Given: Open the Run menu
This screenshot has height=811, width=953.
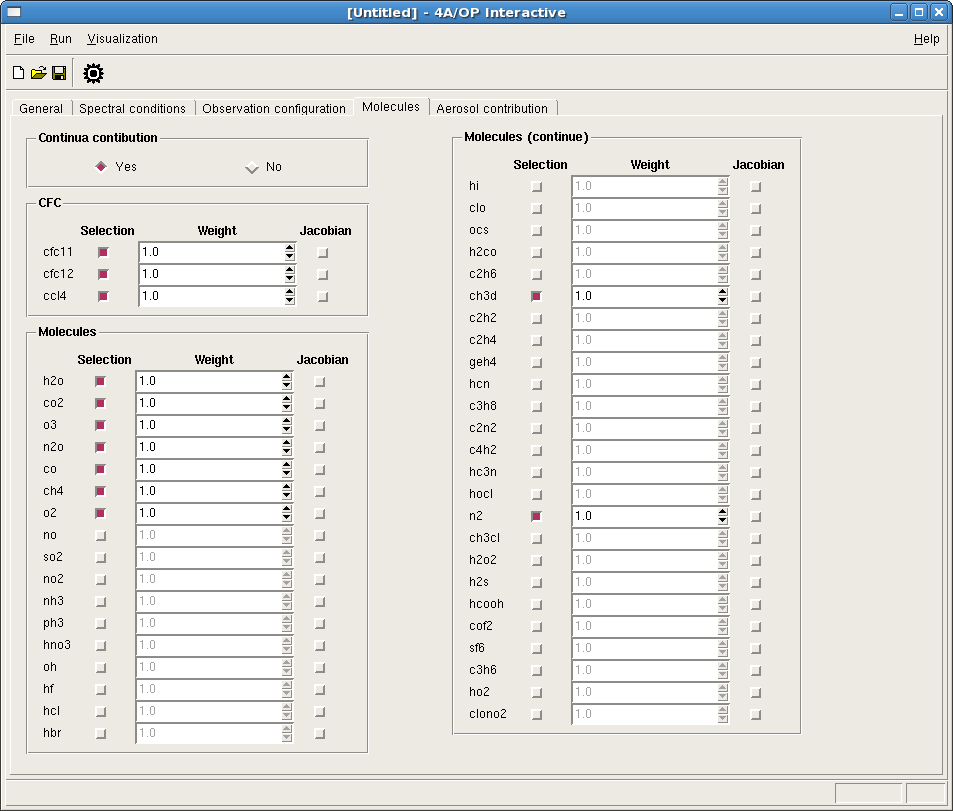Looking at the screenshot, I should pos(61,39).
